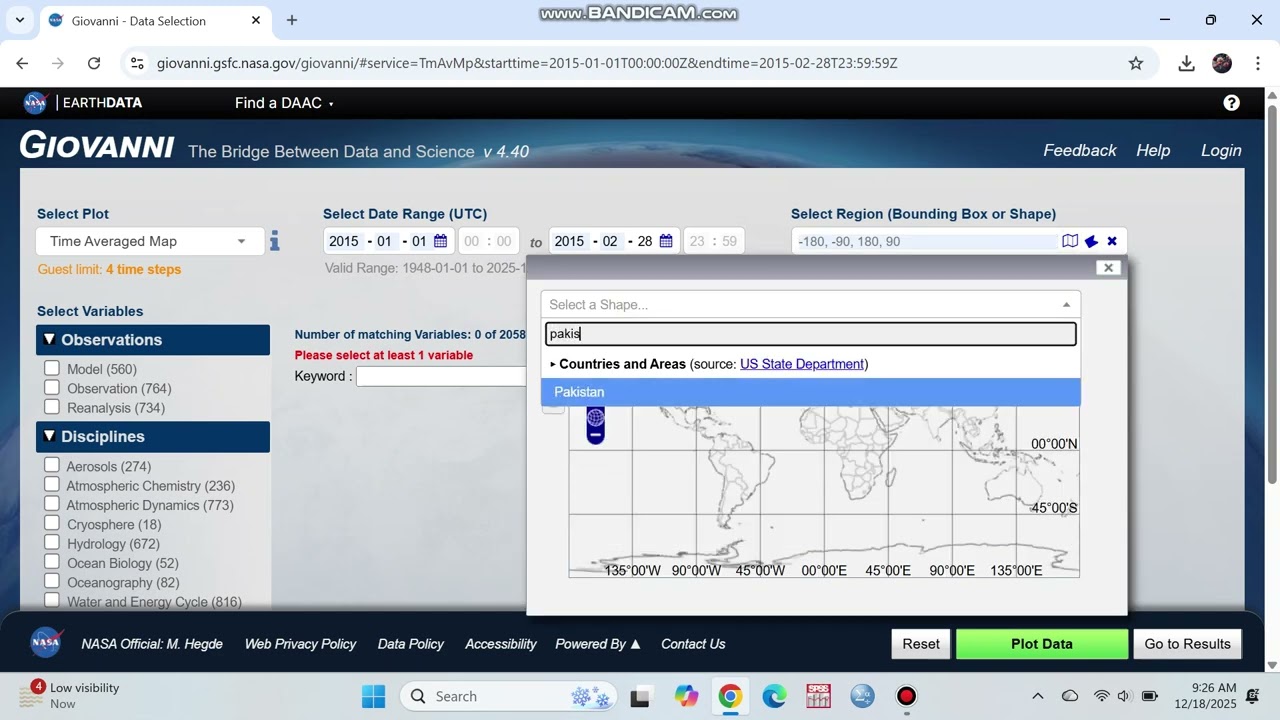Open the start date calendar picker

(x=440, y=241)
